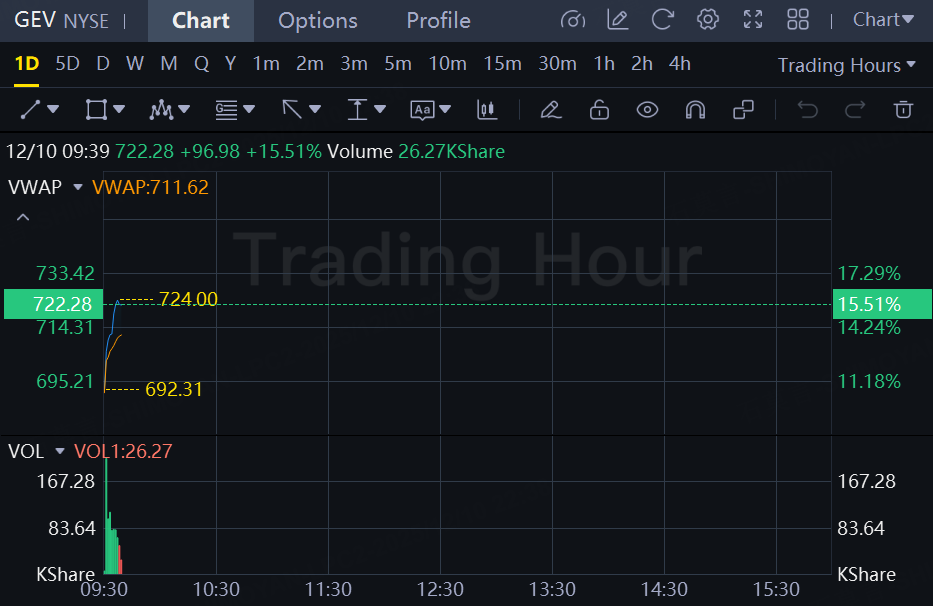Refresh the chart with the reload icon
This screenshot has width=933, height=606.
[x=662, y=19]
